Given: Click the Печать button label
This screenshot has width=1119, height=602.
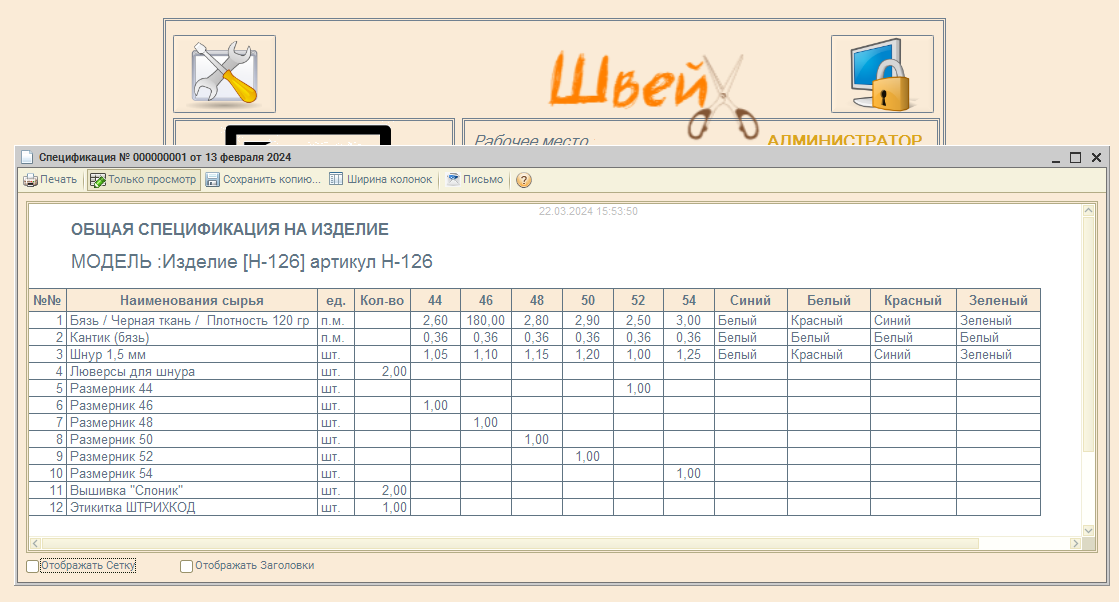Looking at the screenshot, I should pyautogui.click(x=59, y=179).
